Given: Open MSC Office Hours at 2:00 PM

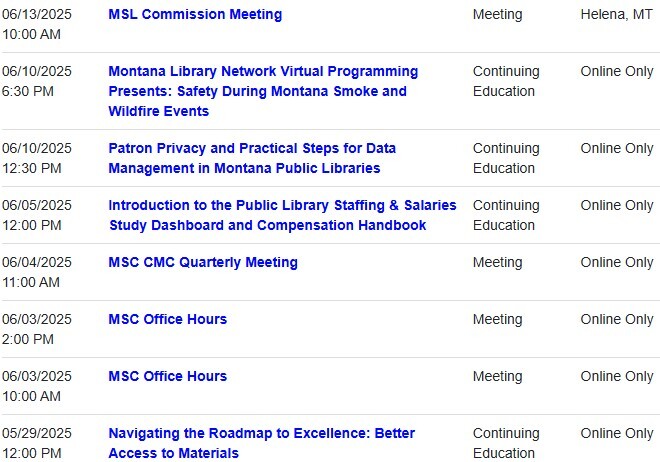Looking at the screenshot, I should (x=167, y=319).
